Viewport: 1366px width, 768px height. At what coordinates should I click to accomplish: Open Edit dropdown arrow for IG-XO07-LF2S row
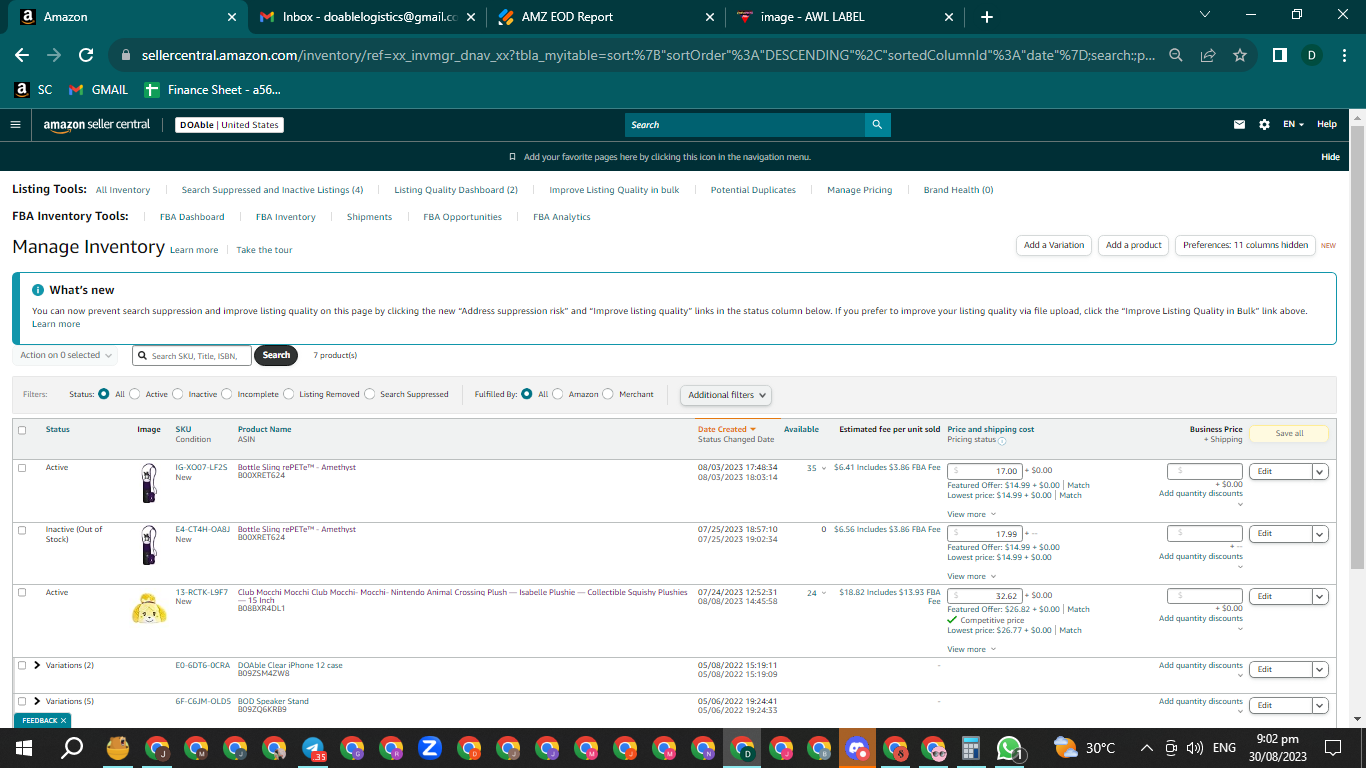(1320, 472)
